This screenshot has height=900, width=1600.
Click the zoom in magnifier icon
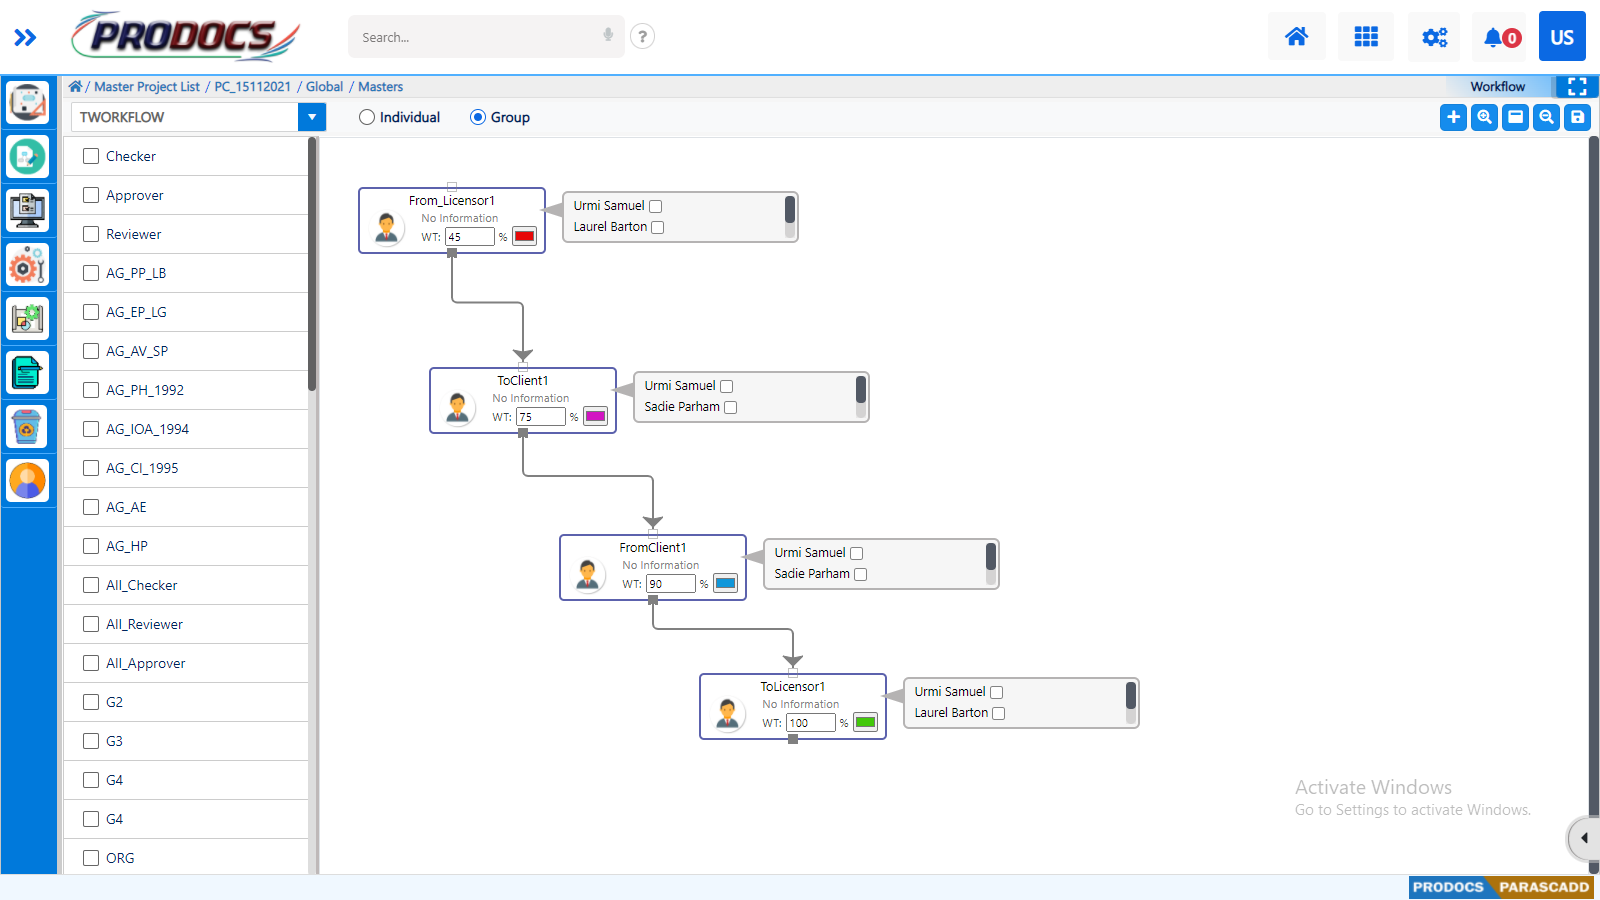1483,117
